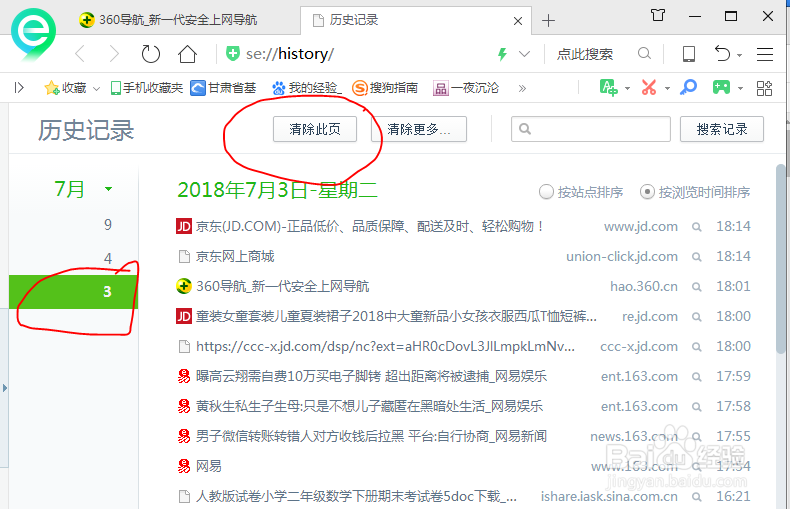
Task: Open the extensions grid icon
Action: (x=764, y=88)
